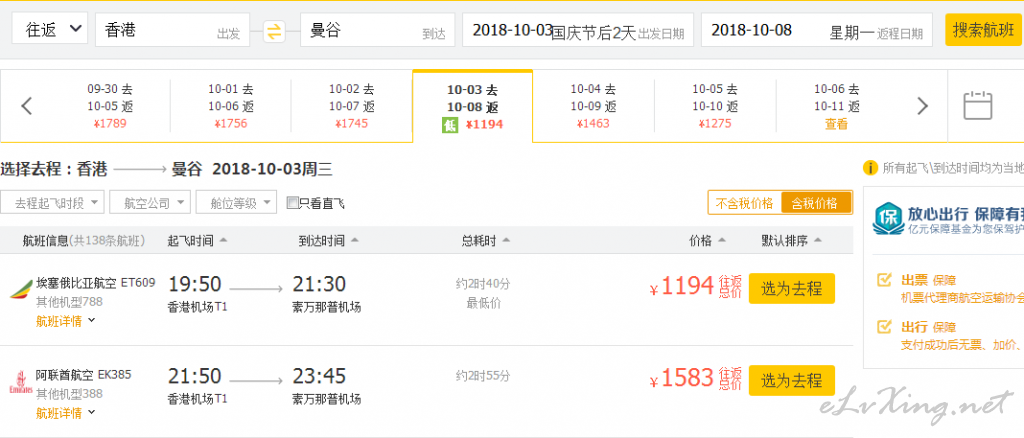Show earlier dates with left arrow

point(27,106)
